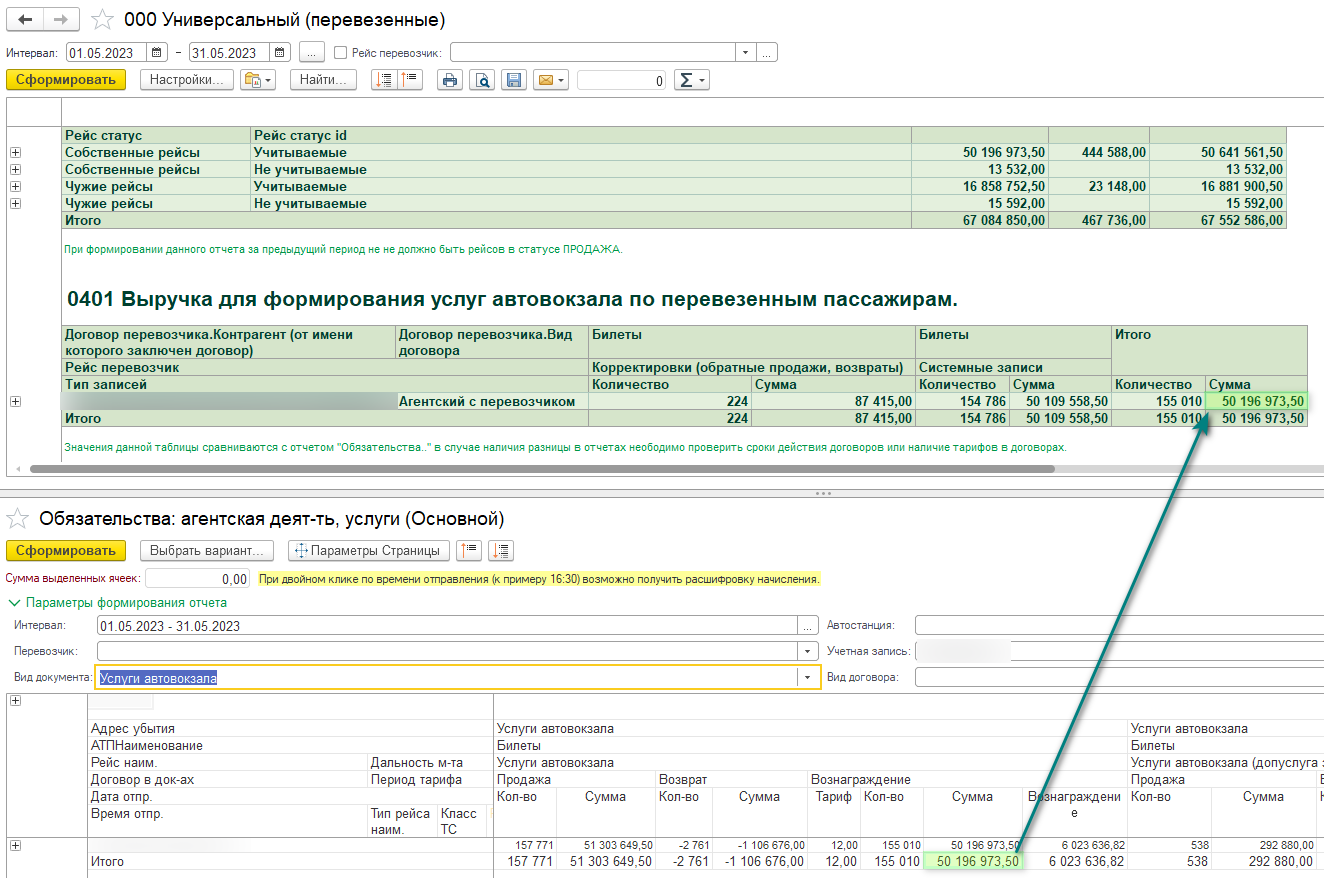Image resolution: width=1324 pixels, height=878 pixels.
Task: Open the sum function Σ dropdown
Action: point(691,81)
